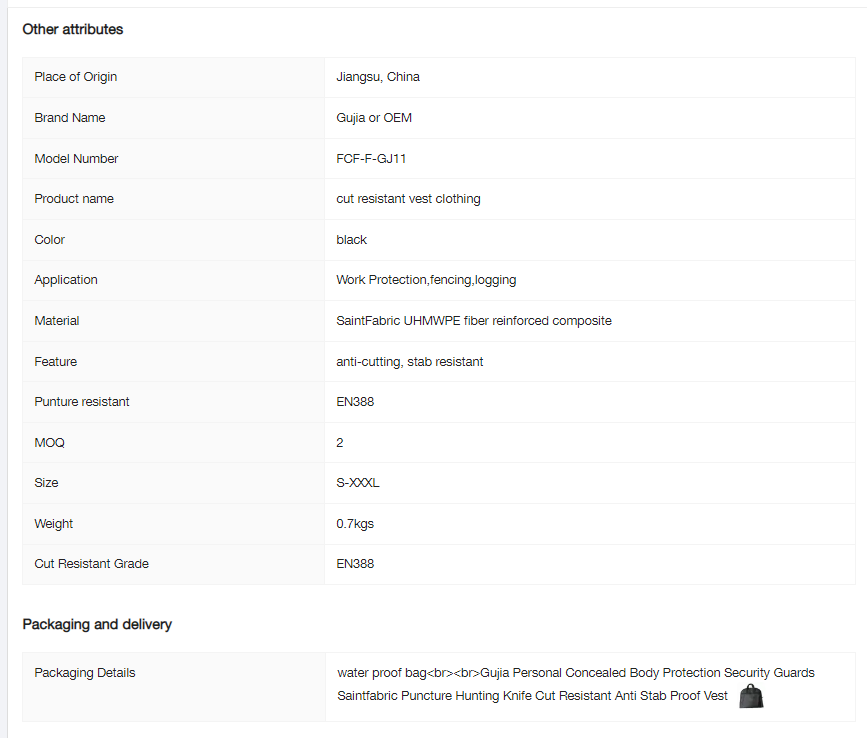Image resolution: width=867 pixels, height=738 pixels.
Task: Click the "Packaging Details" label
Action: click(x=85, y=673)
